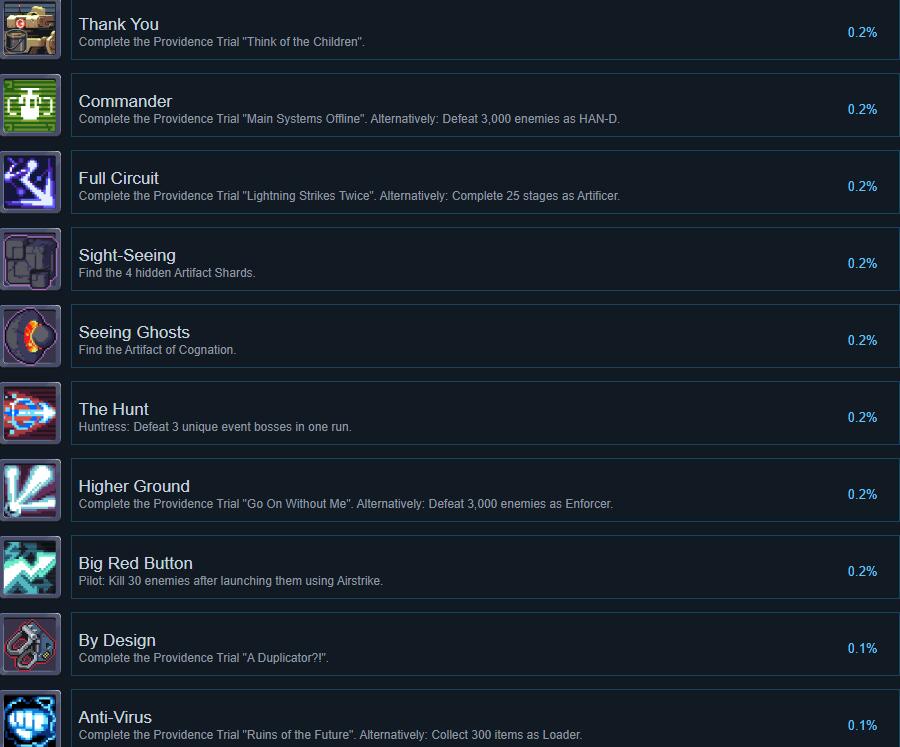Select the Seeing Ghosts achievement title

tap(134, 332)
